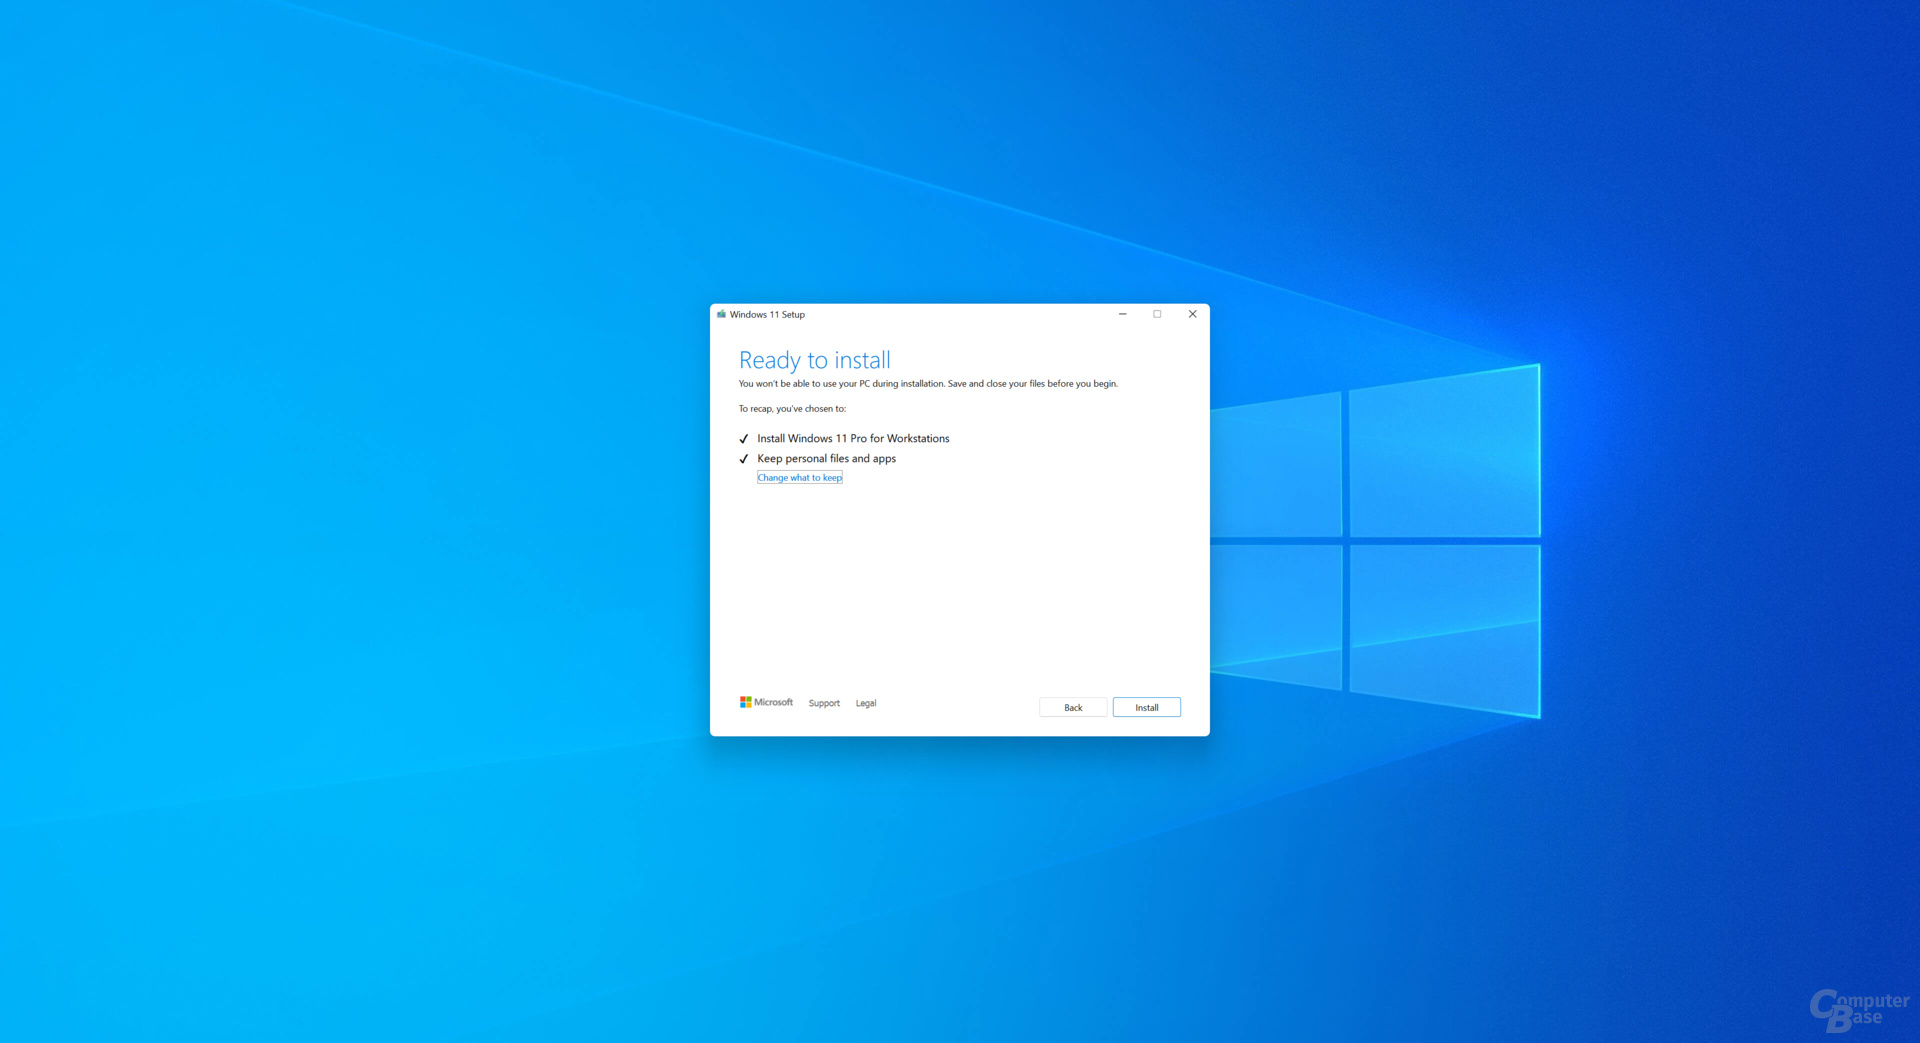Open the Support link
Viewport: 1920px width, 1043px height.
tap(824, 703)
